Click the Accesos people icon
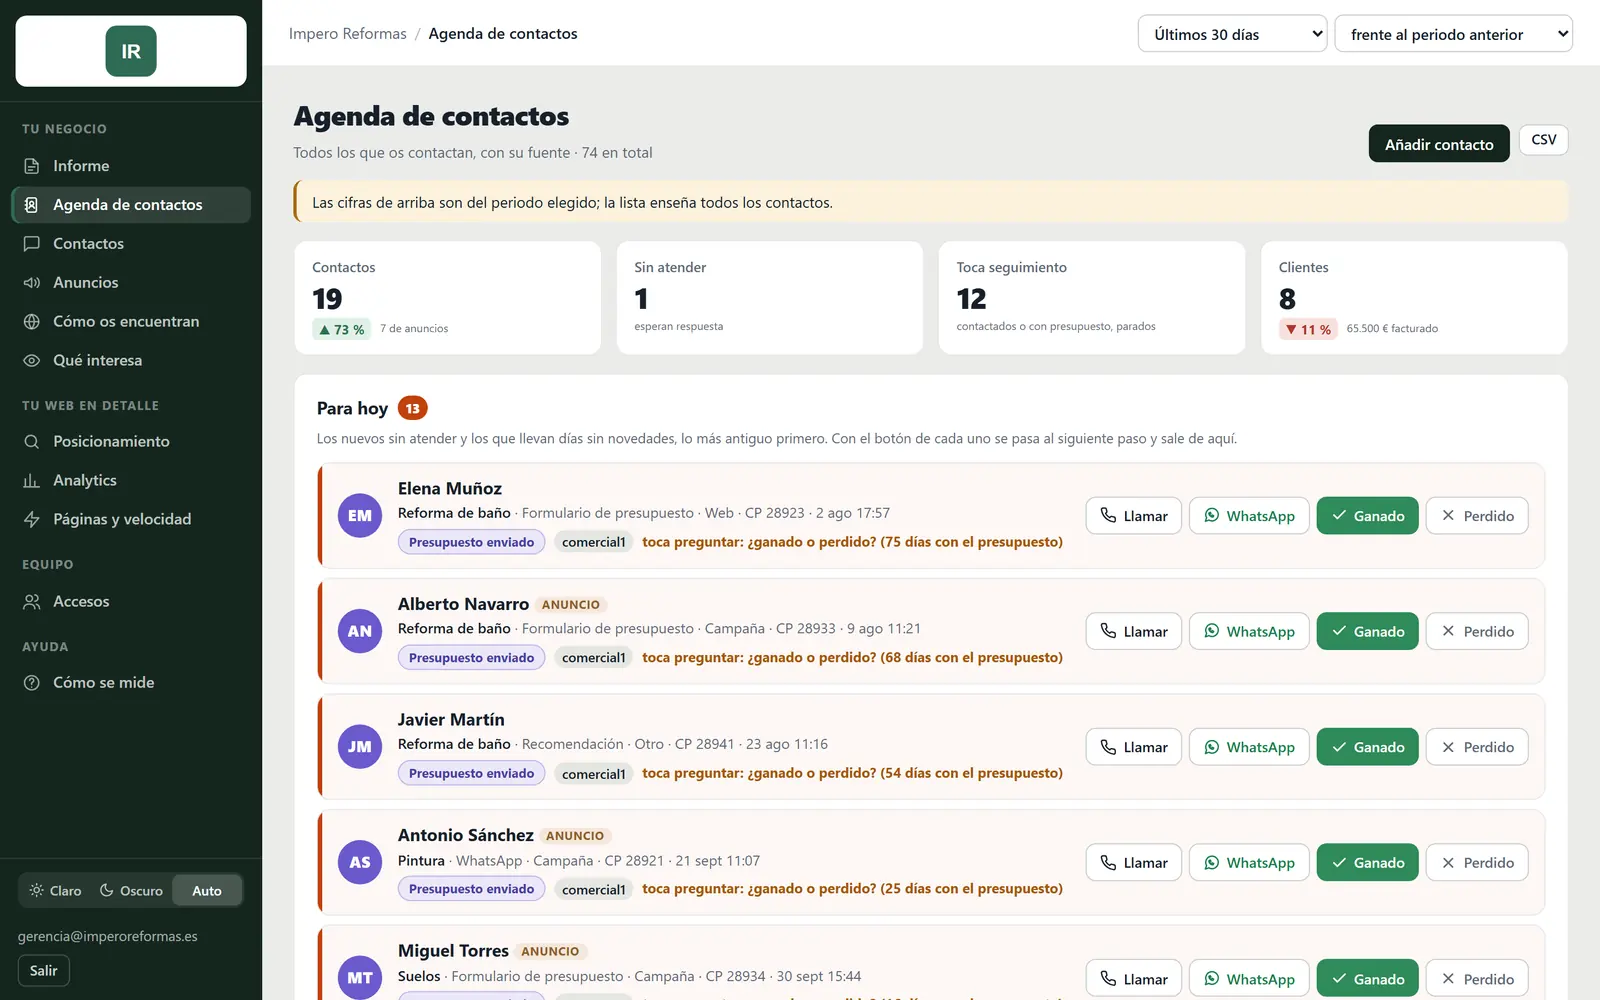1600x1000 pixels. click(x=32, y=602)
